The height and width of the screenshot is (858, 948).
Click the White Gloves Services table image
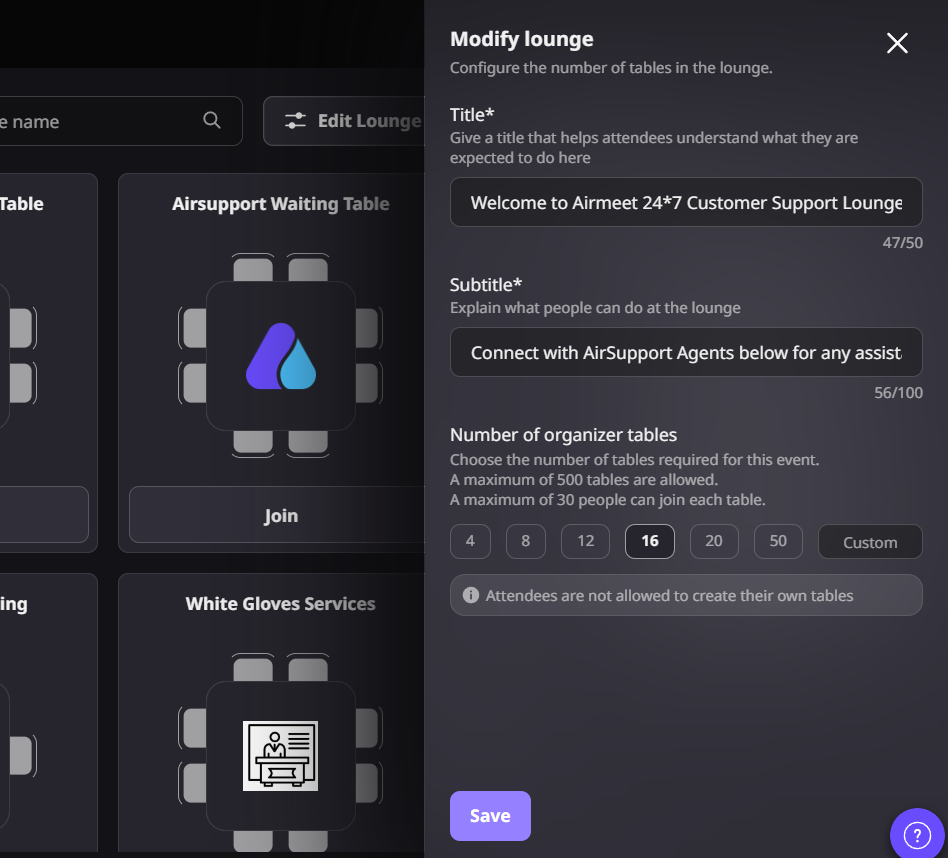pos(281,756)
